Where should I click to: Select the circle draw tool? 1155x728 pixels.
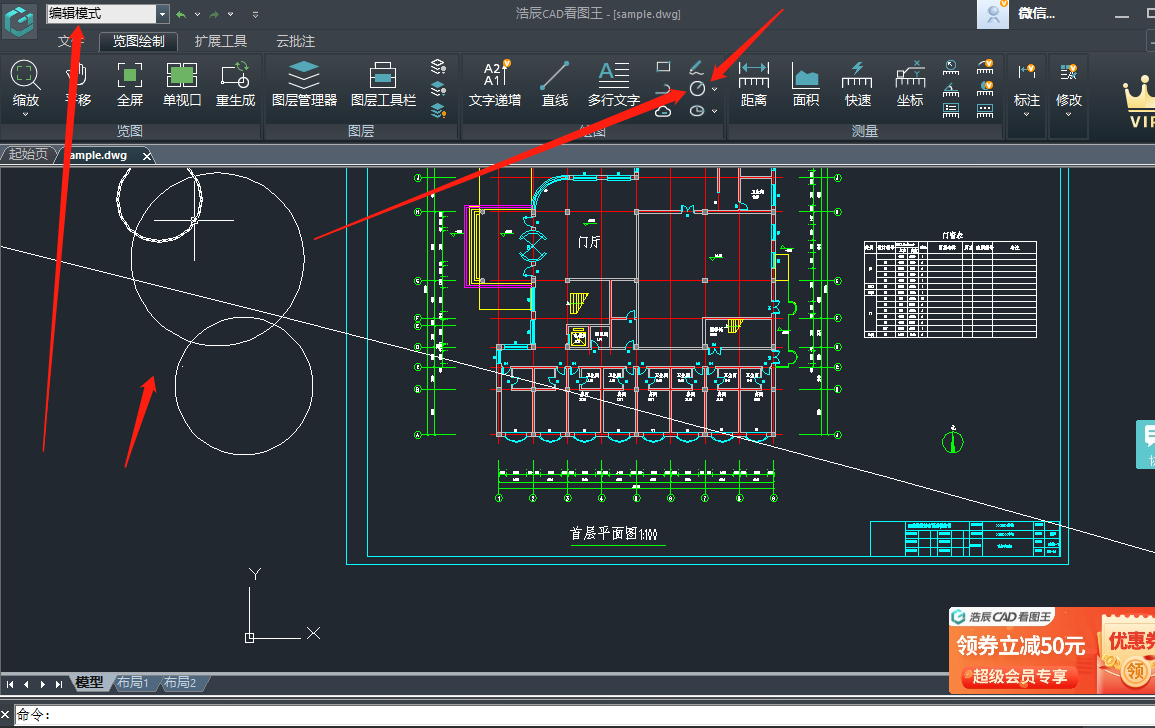(697, 89)
